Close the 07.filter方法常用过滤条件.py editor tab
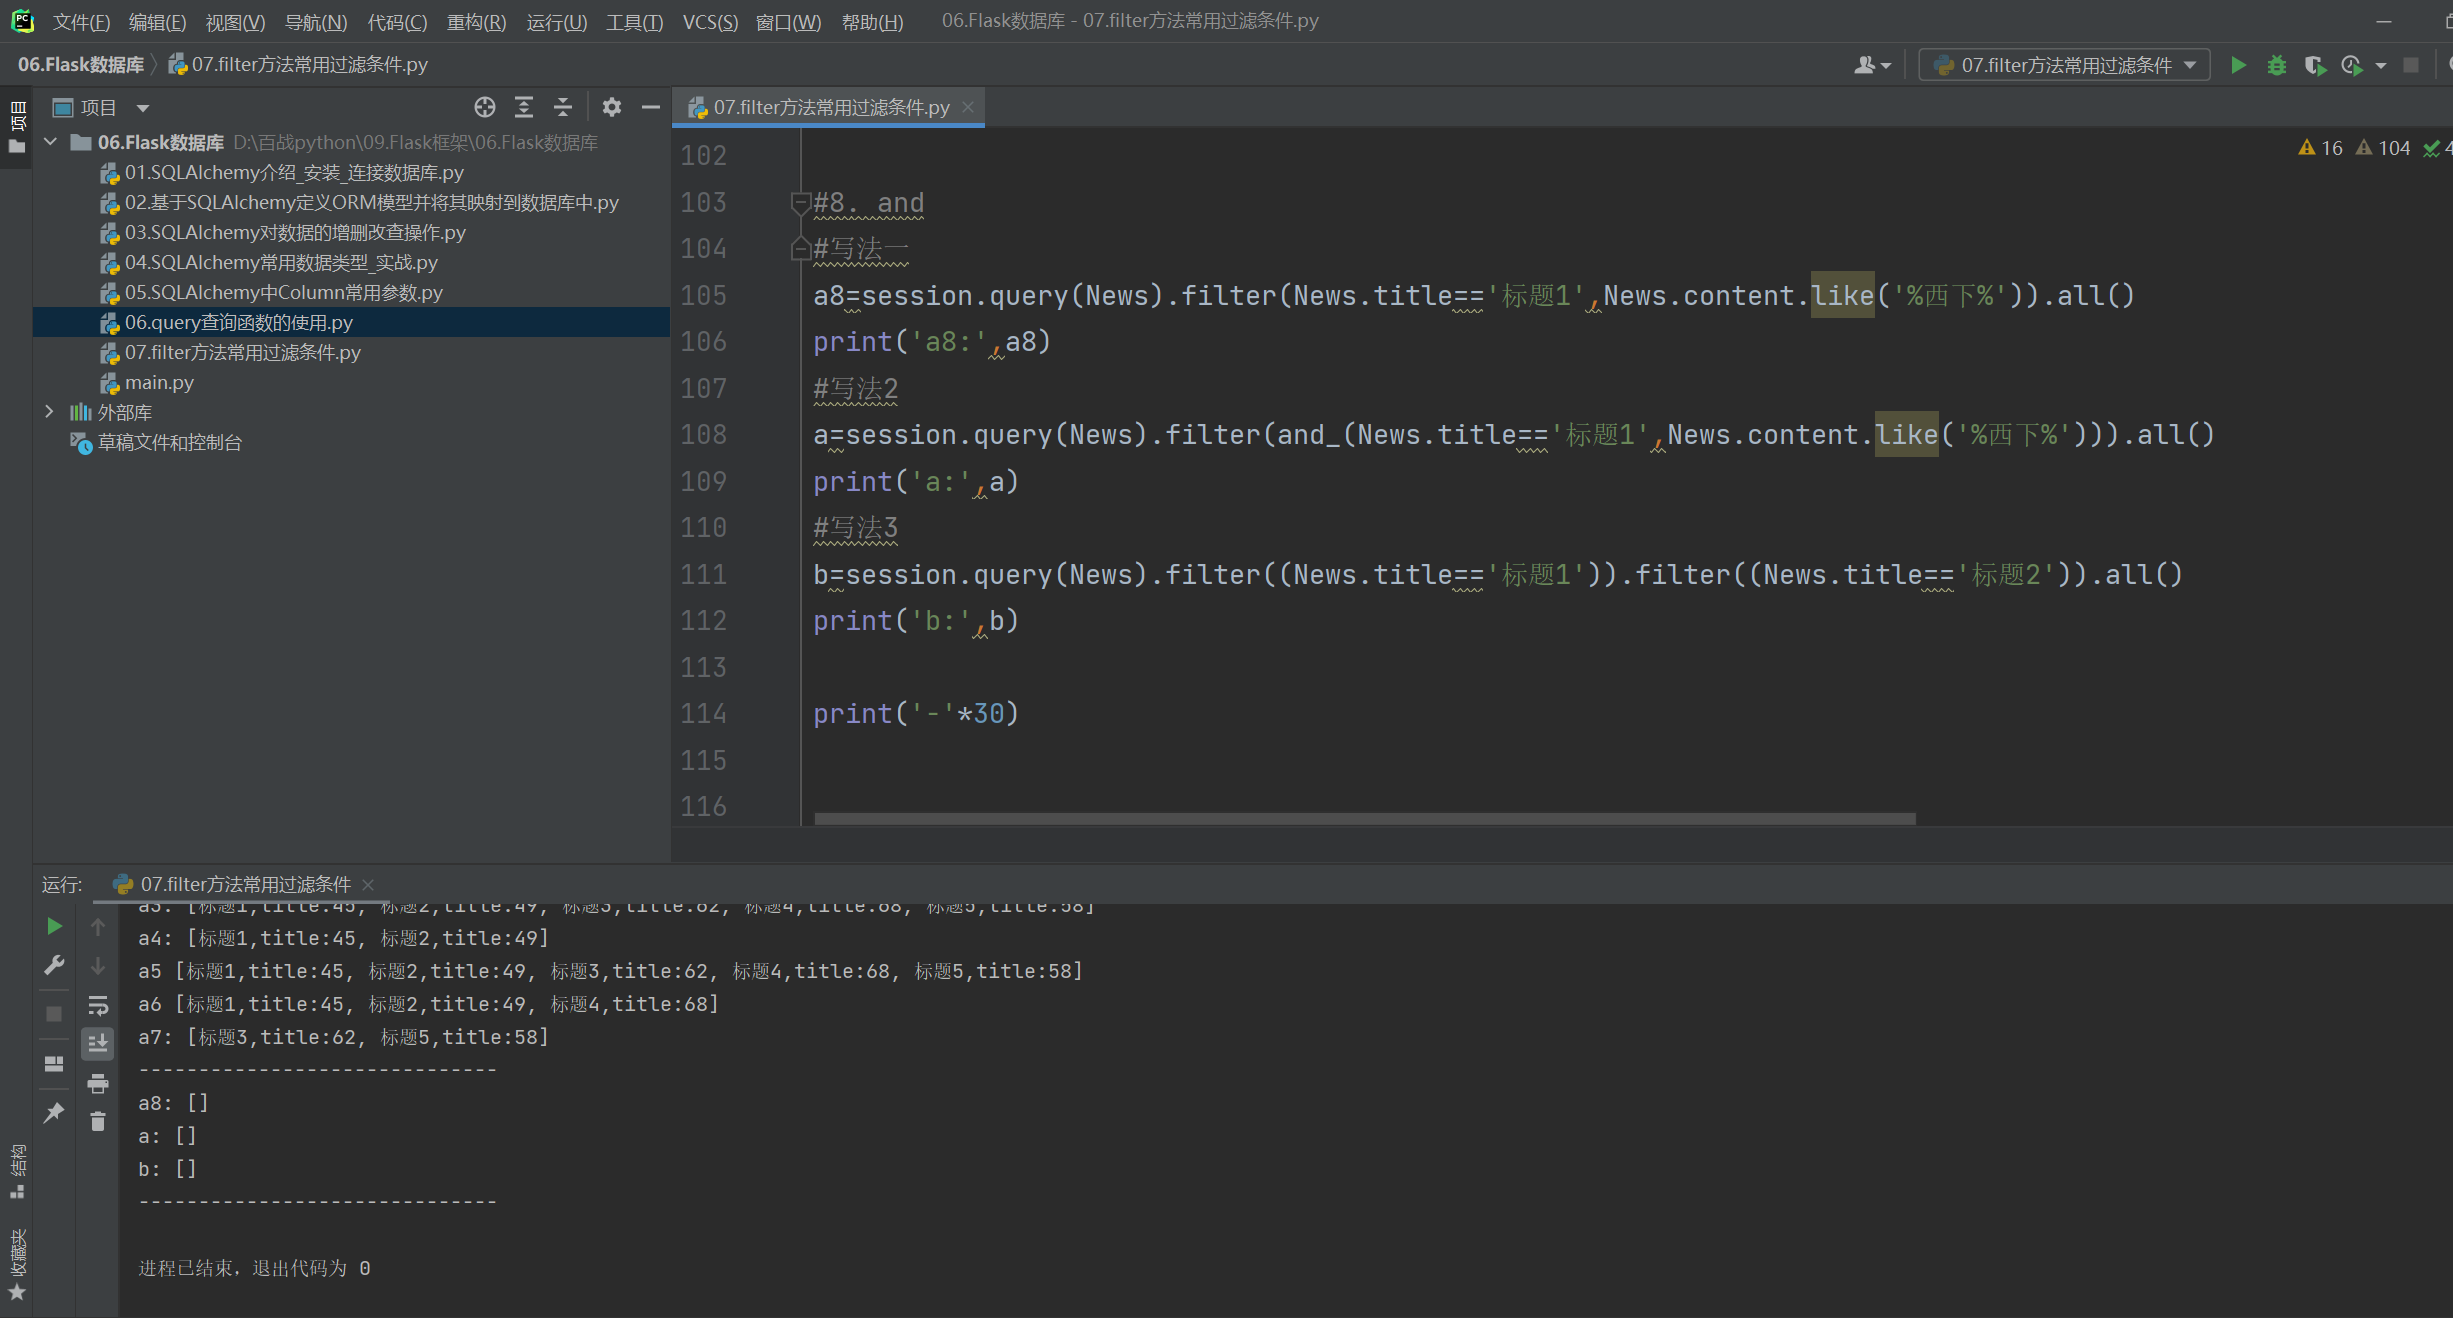The height and width of the screenshot is (1318, 2453). 968,107
